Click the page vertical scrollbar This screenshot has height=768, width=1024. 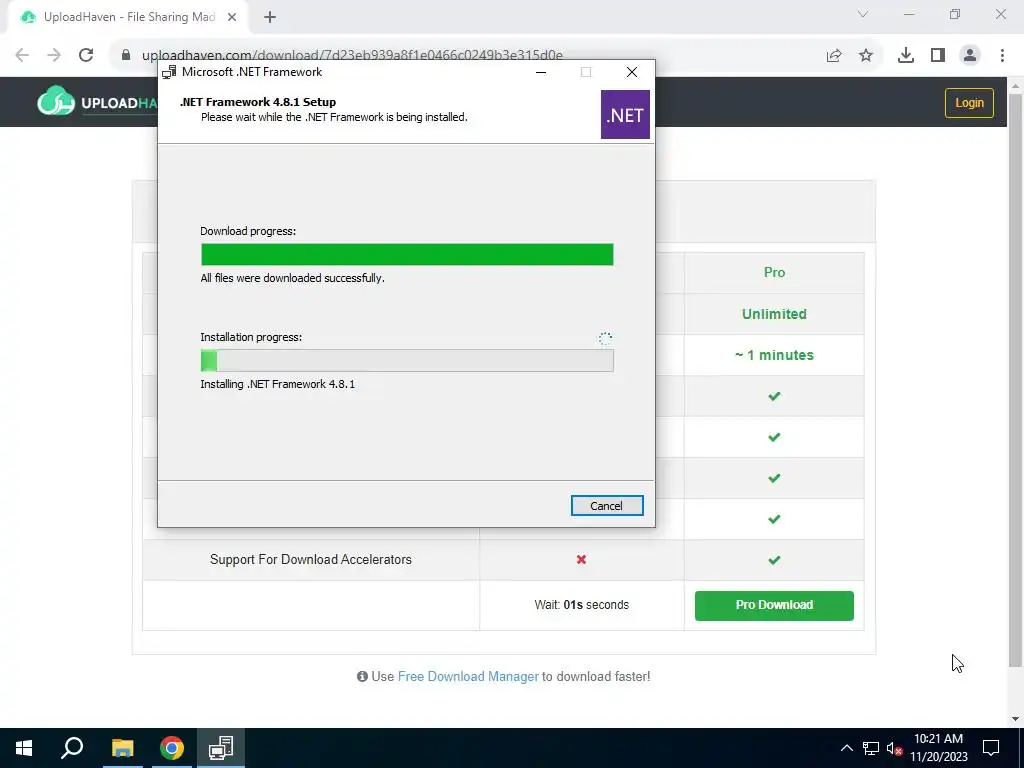click(x=1015, y=379)
